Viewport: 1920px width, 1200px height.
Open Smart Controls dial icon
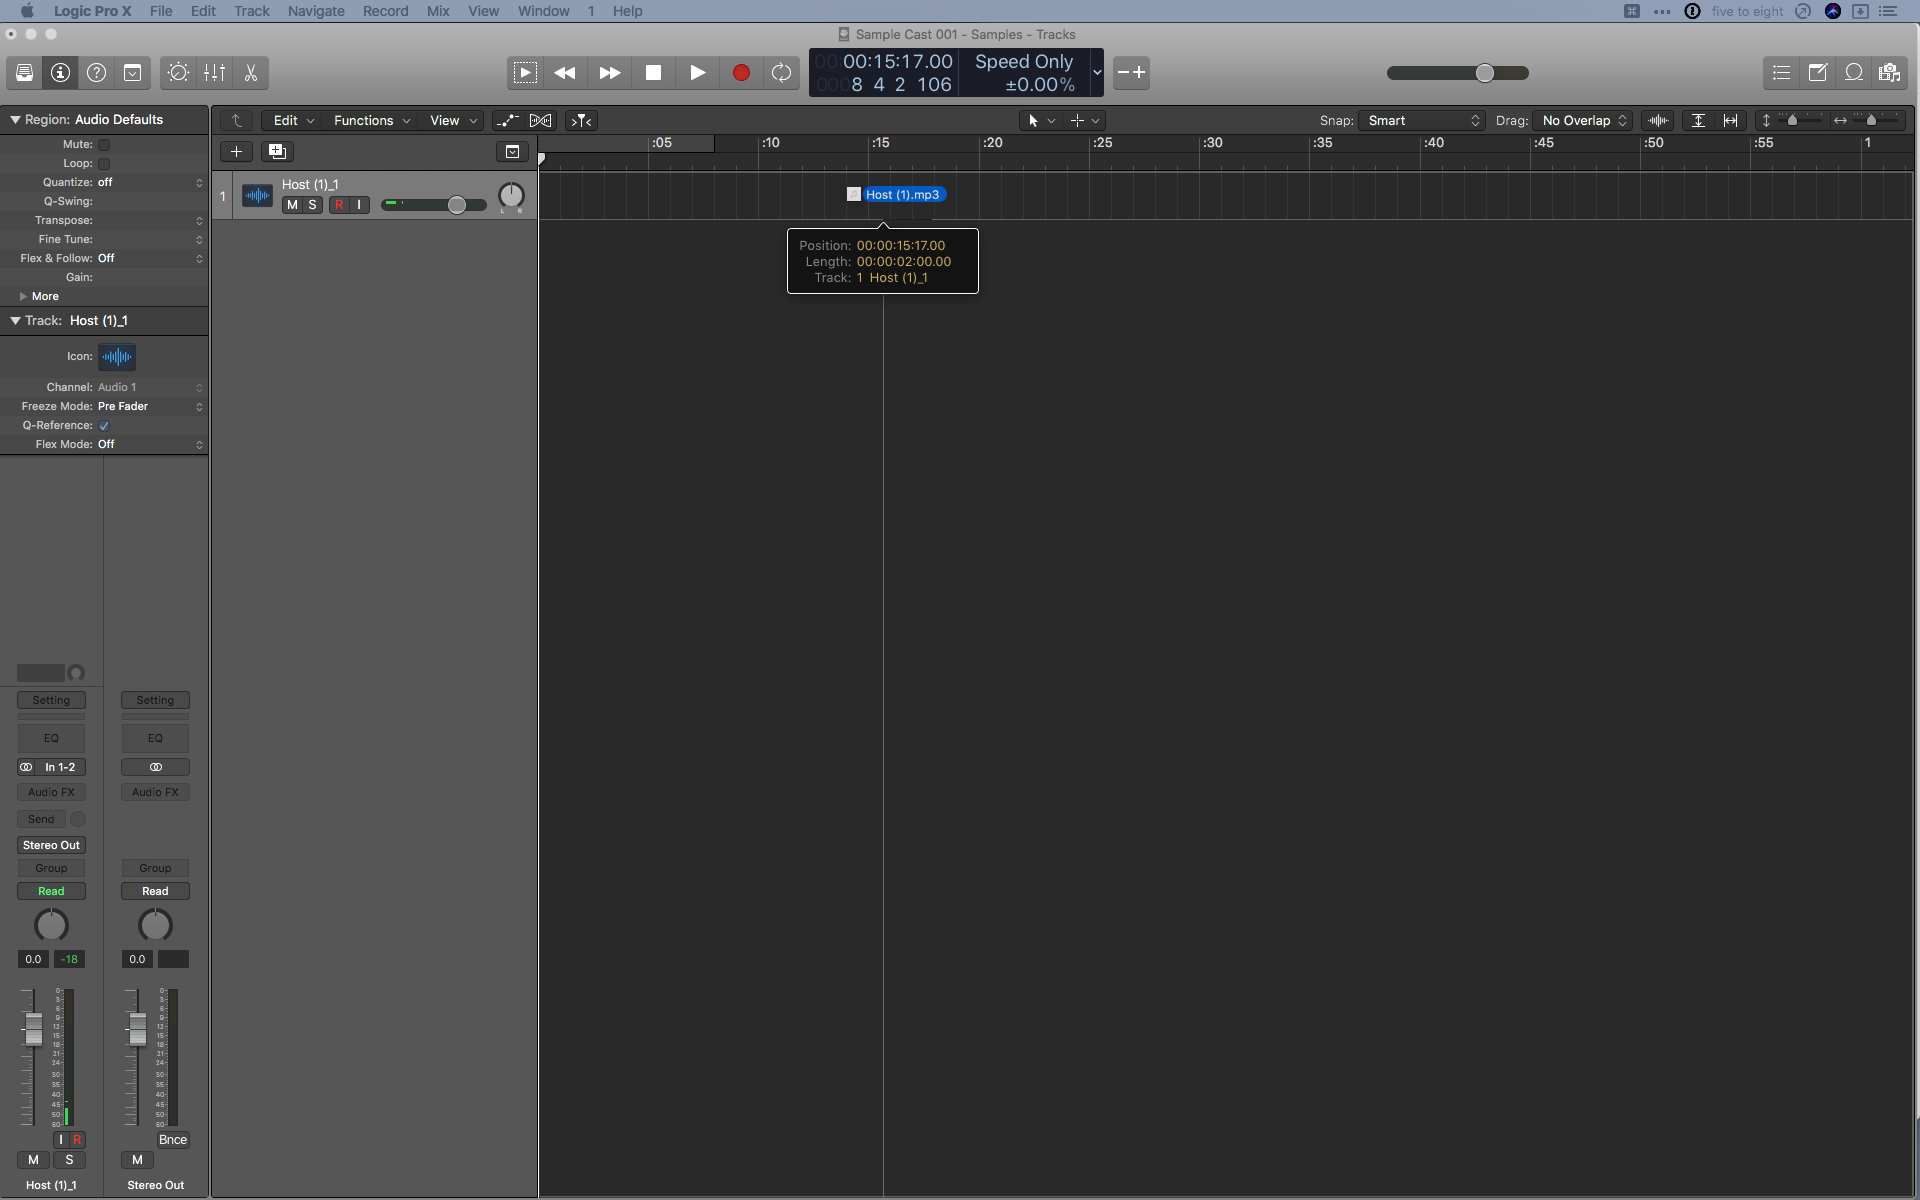point(178,73)
